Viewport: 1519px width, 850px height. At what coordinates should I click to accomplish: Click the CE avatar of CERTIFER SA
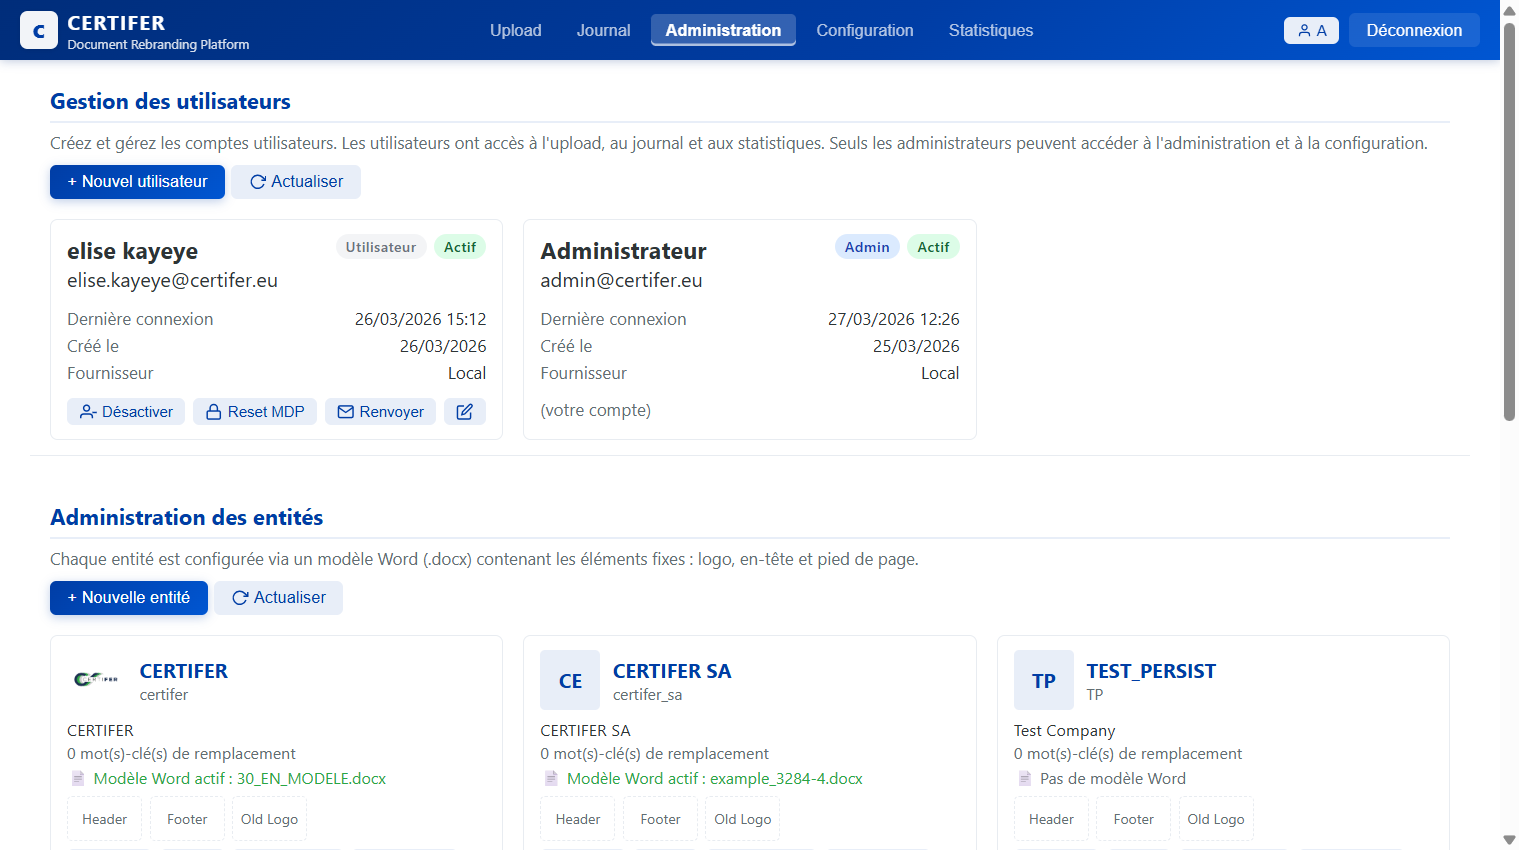coord(570,680)
